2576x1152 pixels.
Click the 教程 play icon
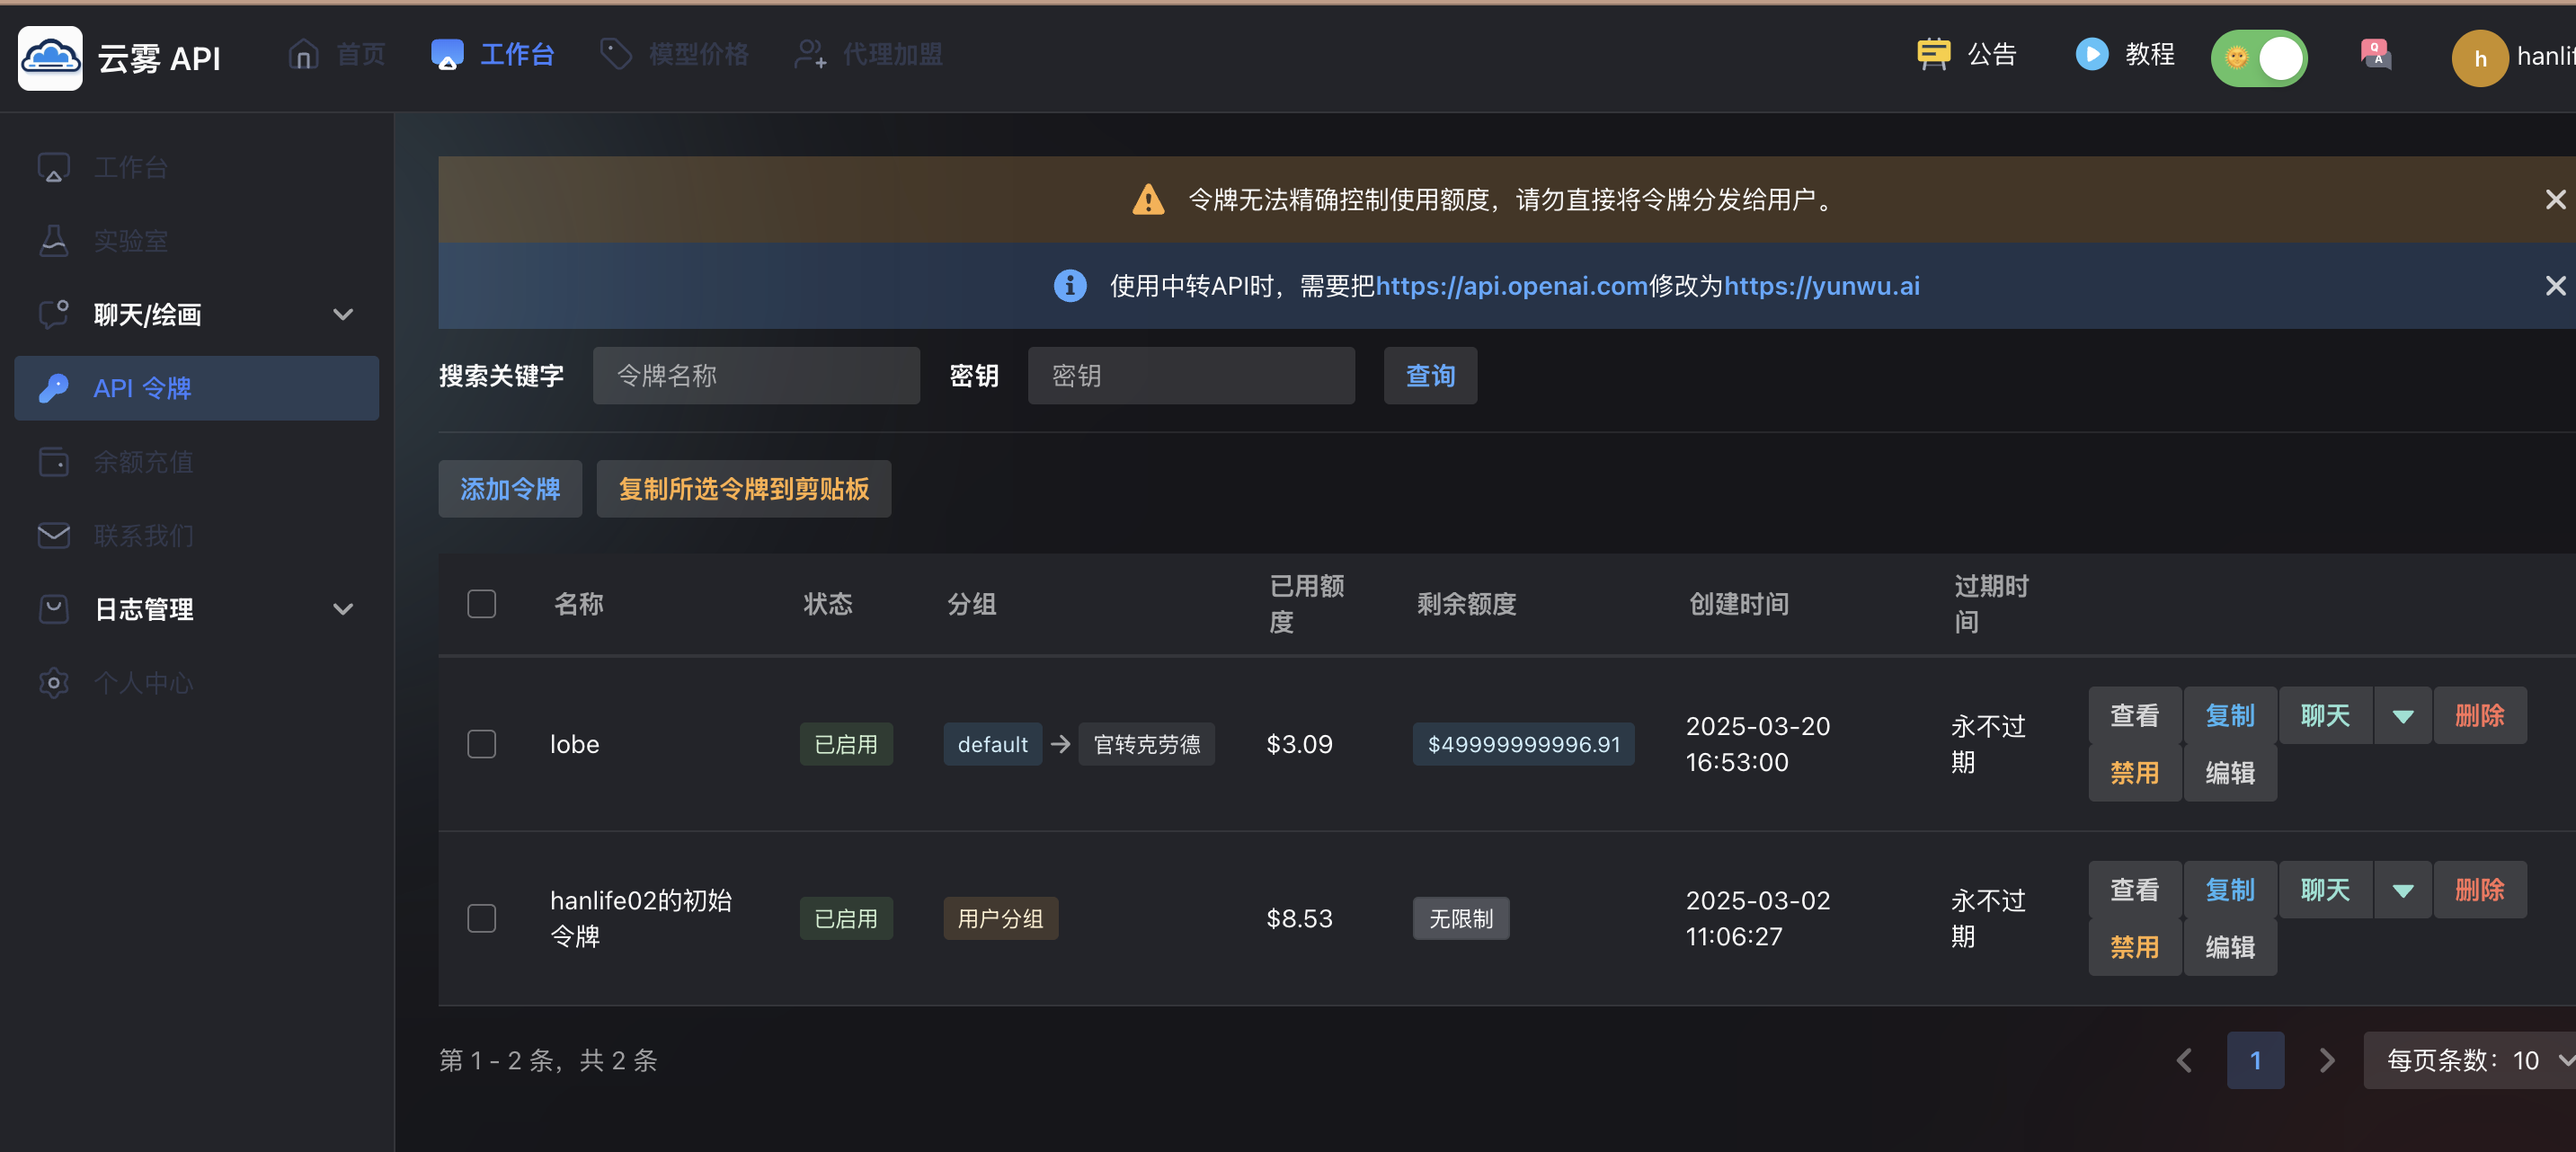(x=2091, y=54)
